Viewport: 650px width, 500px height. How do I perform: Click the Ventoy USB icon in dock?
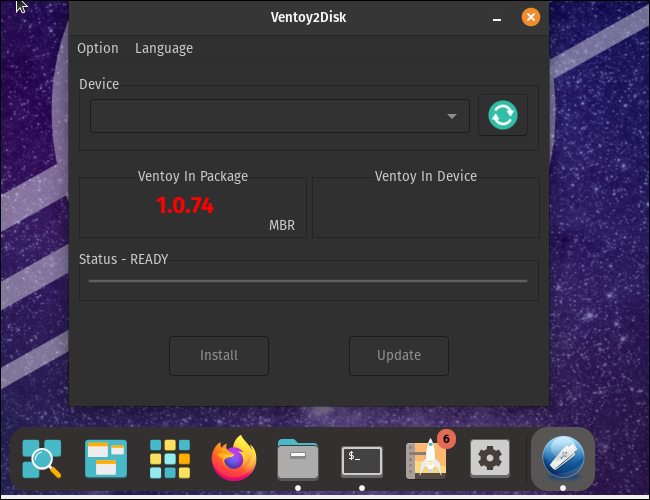[x=563, y=458]
